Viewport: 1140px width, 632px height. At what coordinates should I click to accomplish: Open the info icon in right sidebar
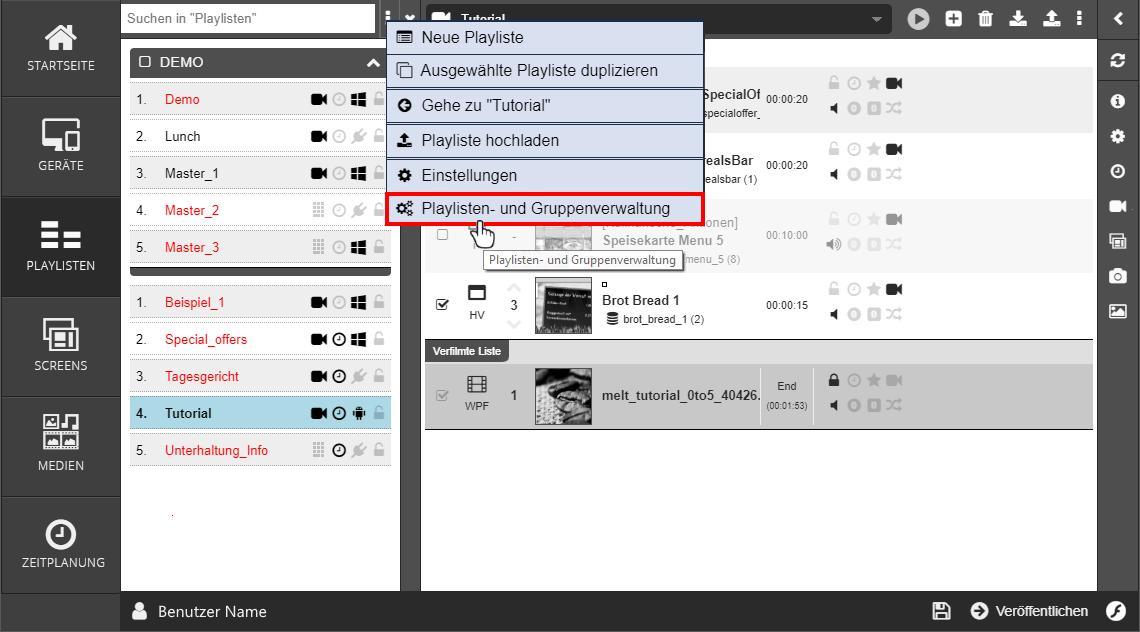(1118, 101)
